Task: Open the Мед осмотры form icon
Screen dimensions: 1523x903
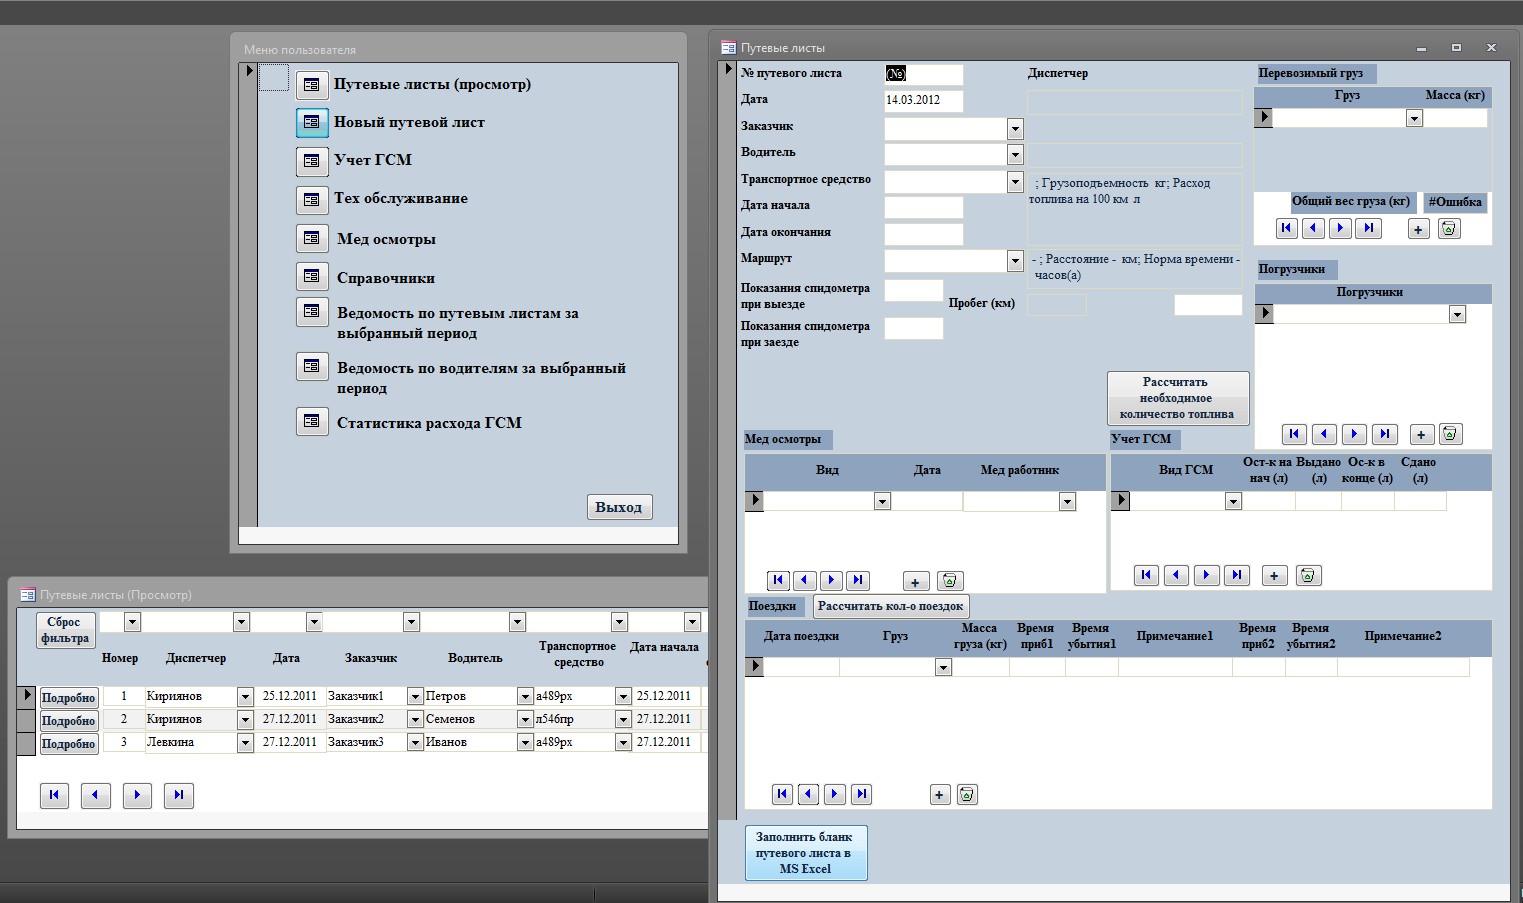Action: point(312,238)
